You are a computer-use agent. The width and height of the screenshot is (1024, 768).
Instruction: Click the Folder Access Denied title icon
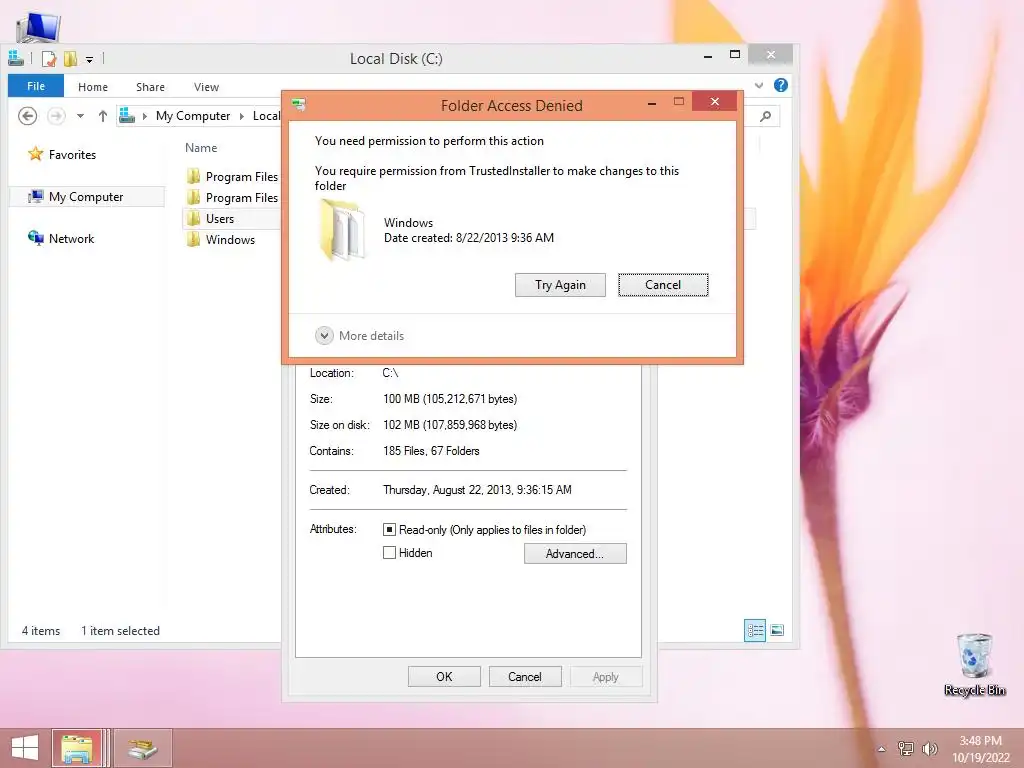click(300, 104)
